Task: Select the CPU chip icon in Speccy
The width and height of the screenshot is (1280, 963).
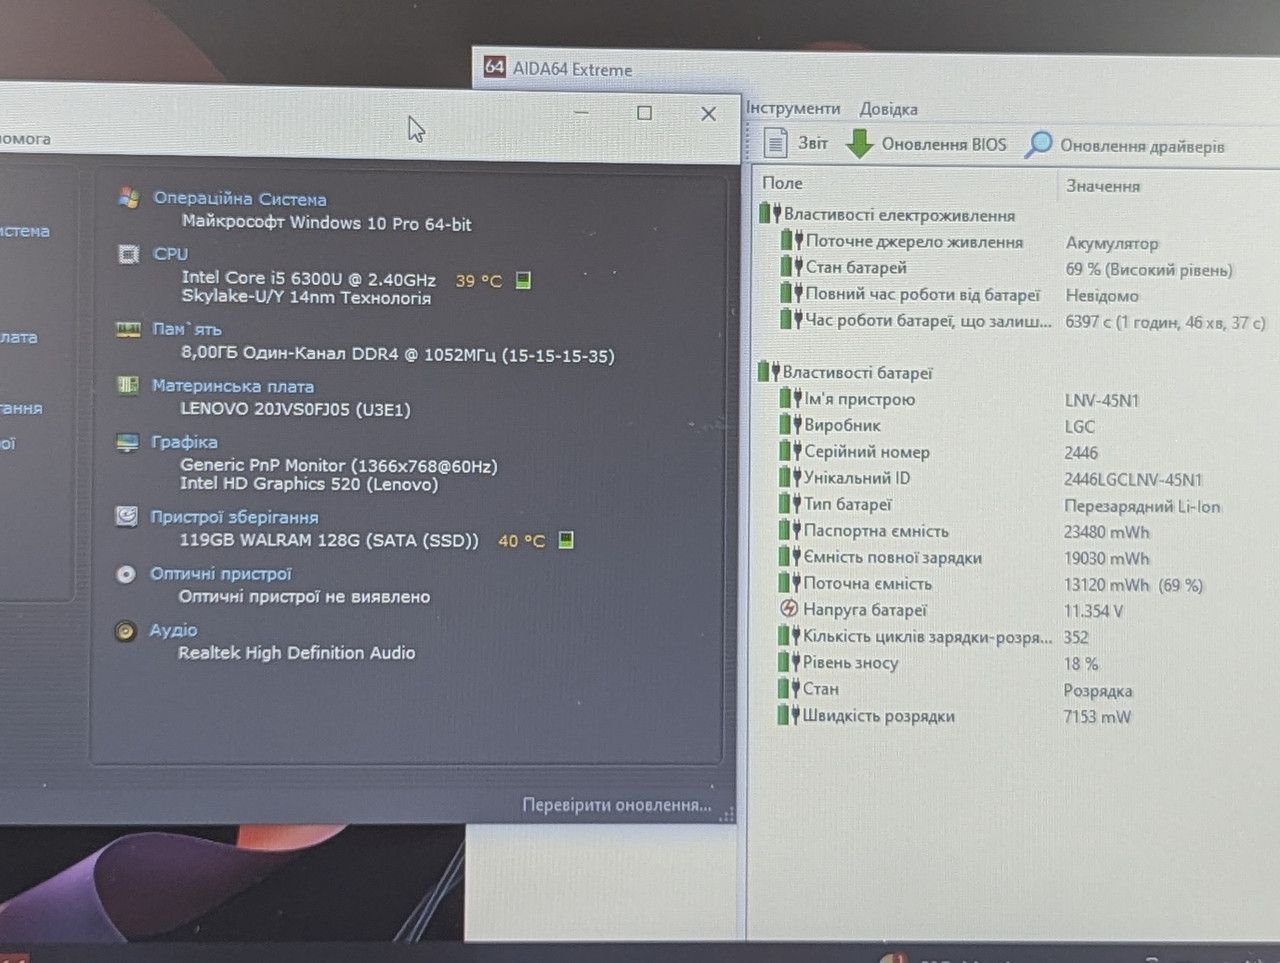Action: [x=128, y=254]
